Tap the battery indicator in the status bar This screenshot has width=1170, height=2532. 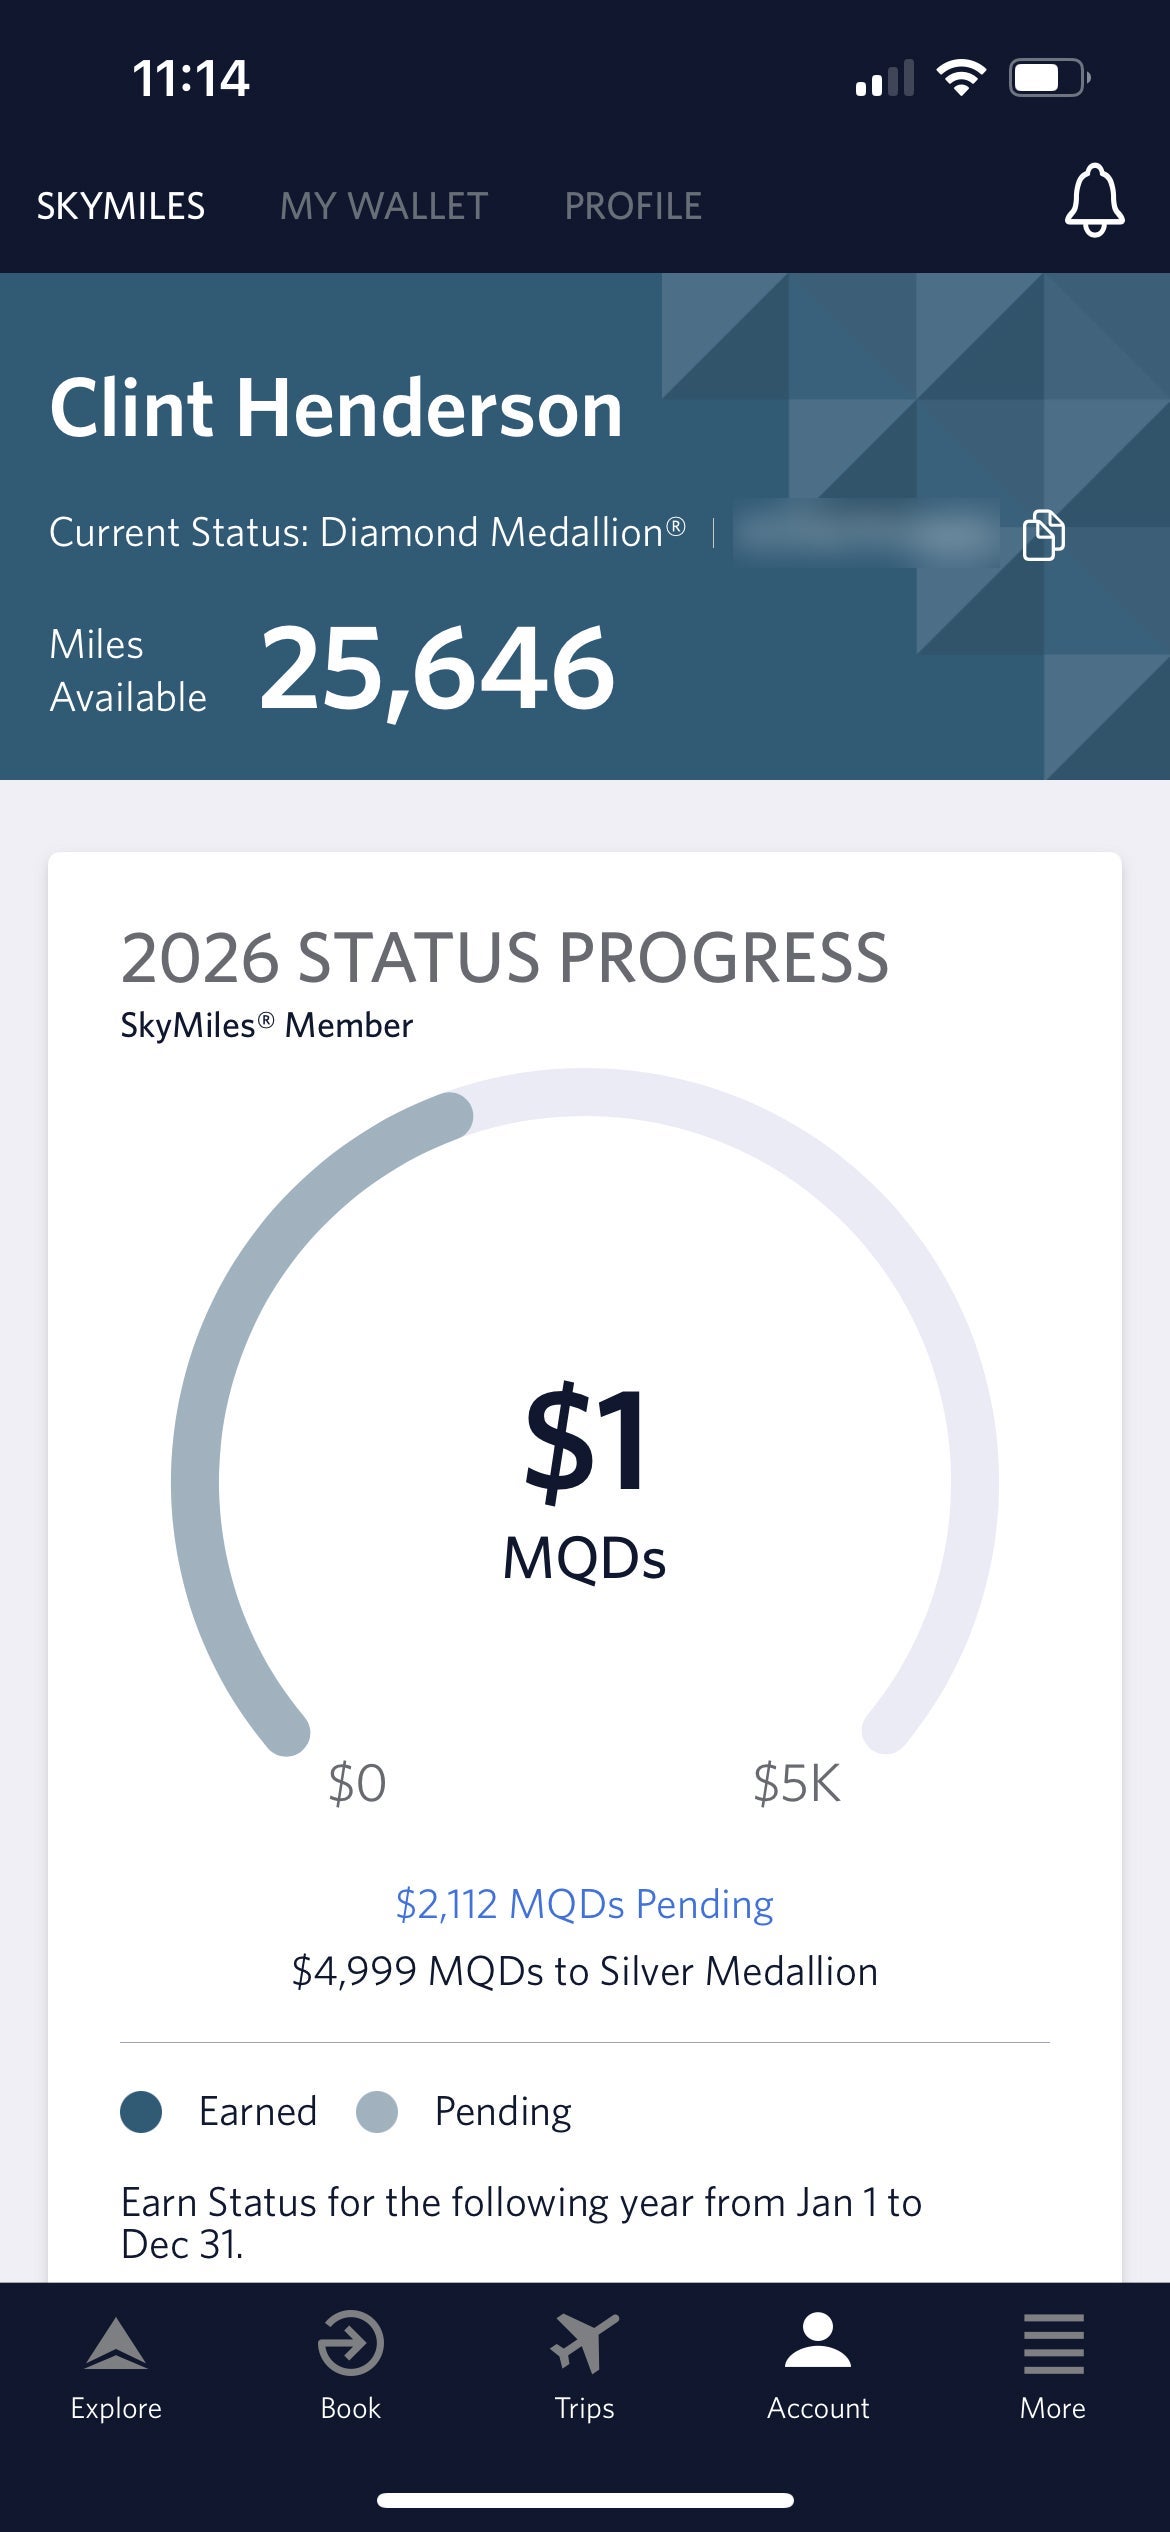pos(1048,78)
